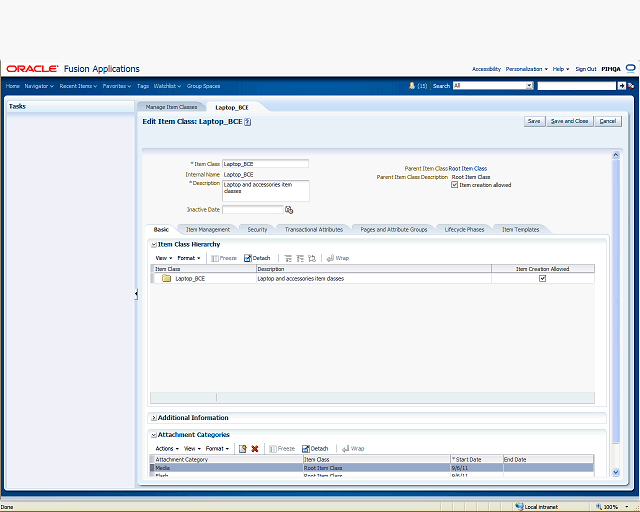Open the help icon beside Edit Item Class title
Viewport: 640px width, 512px height.
point(248,122)
